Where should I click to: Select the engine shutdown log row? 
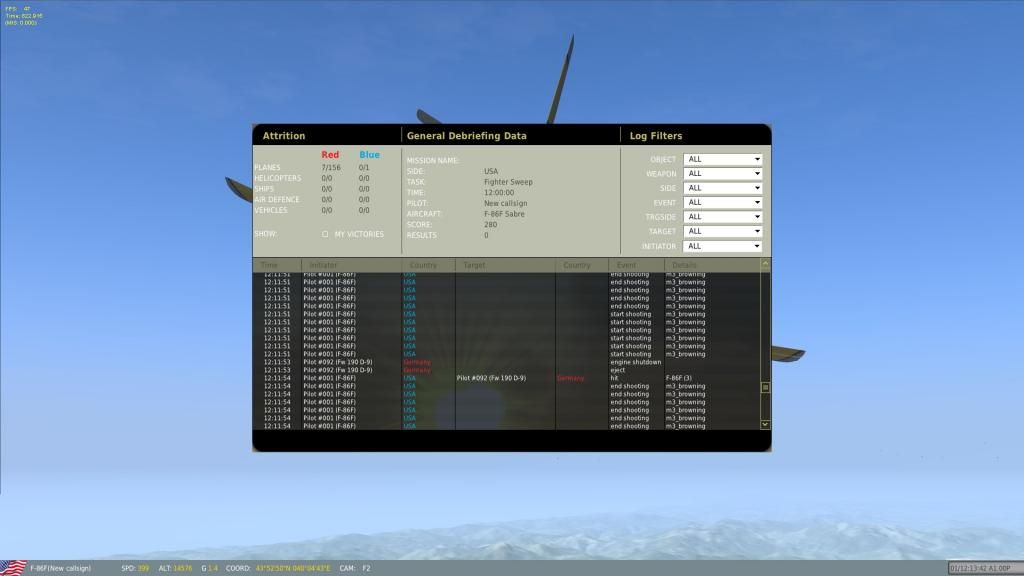(x=500, y=362)
